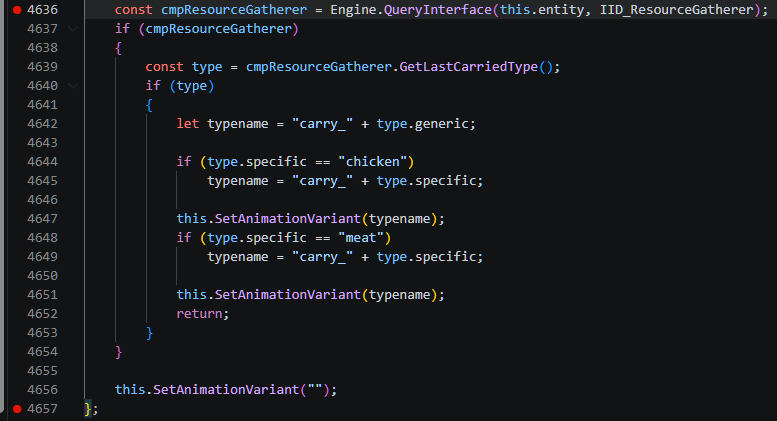Remove the breakpoint on line 4657
This screenshot has width=777, height=421.
(x=17, y=408)
